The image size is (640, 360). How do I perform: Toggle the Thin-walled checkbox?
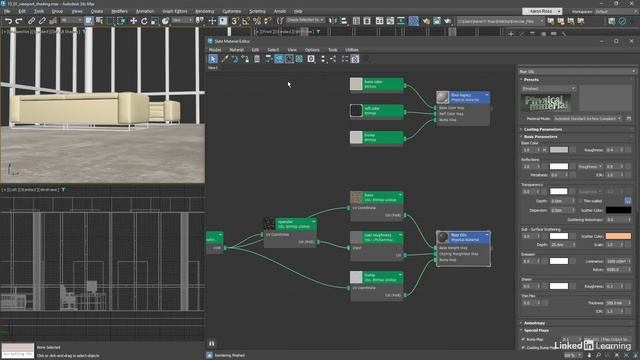[x=580, y=201]
